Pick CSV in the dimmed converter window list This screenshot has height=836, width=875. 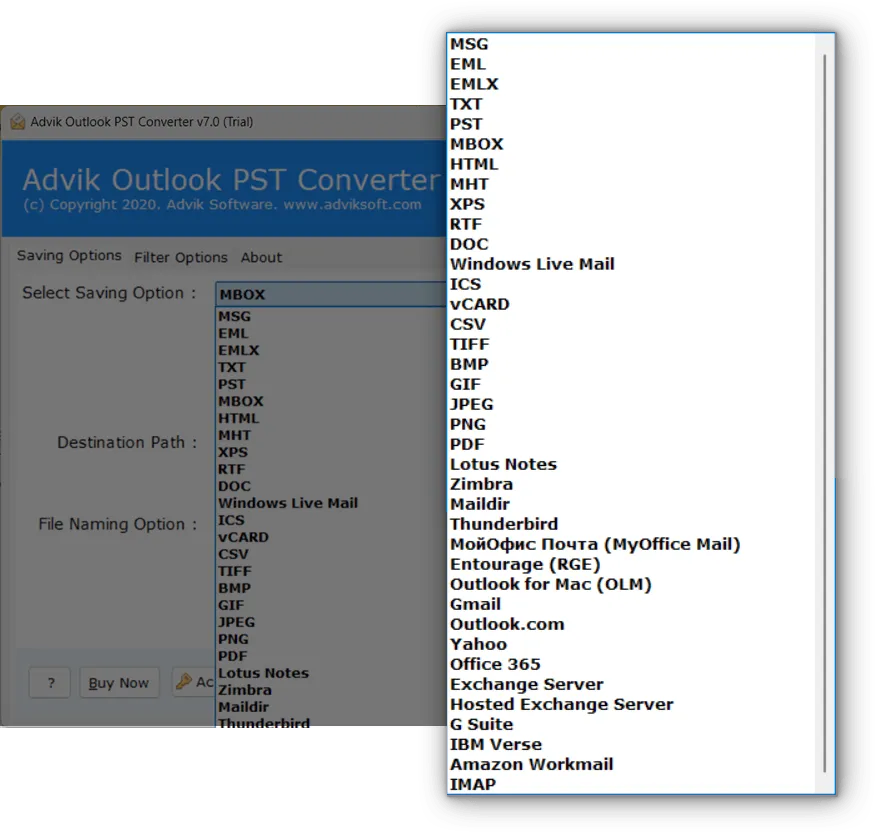233,555
